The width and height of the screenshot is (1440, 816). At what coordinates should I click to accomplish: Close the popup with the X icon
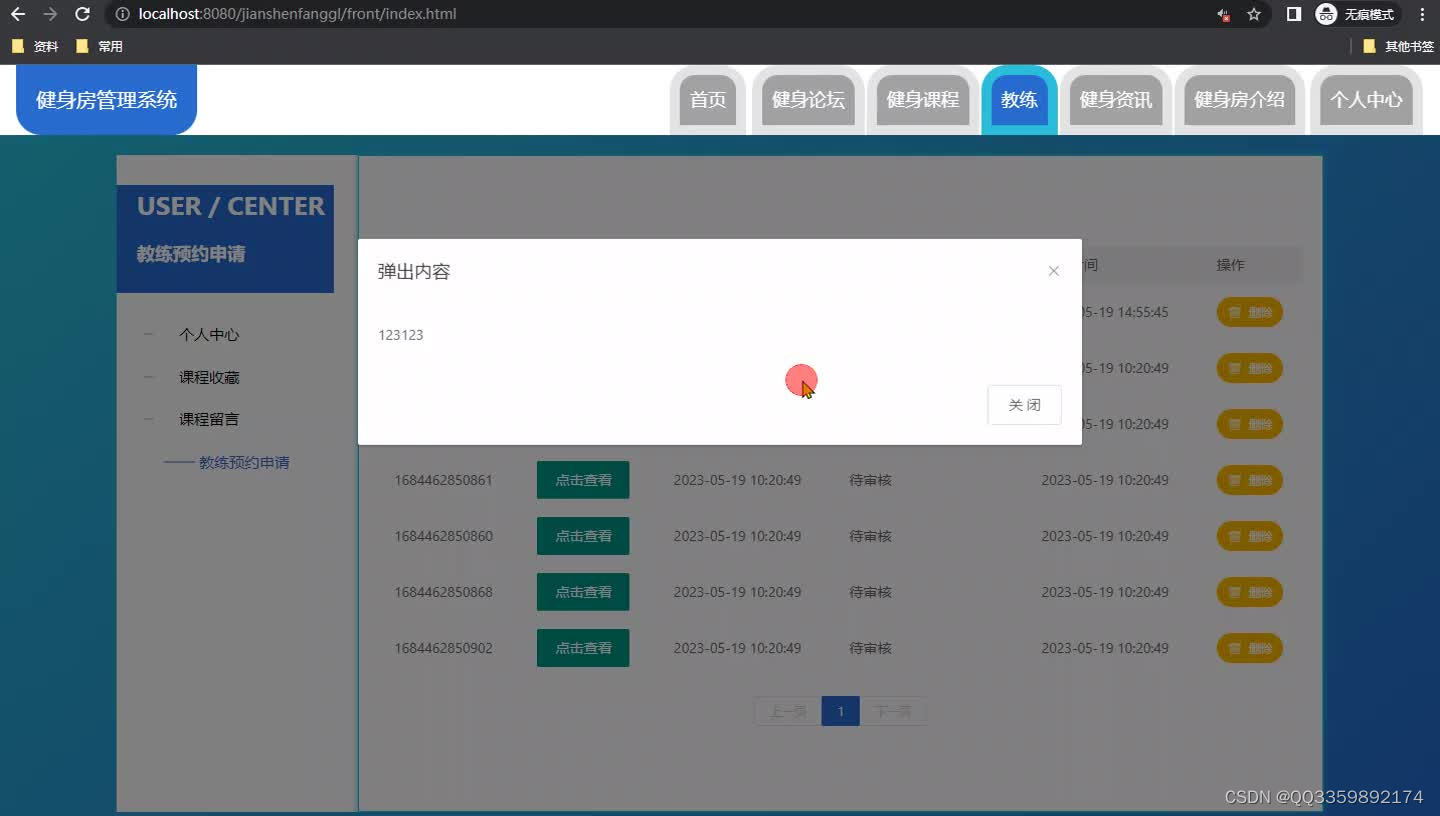coord(1053,271)
